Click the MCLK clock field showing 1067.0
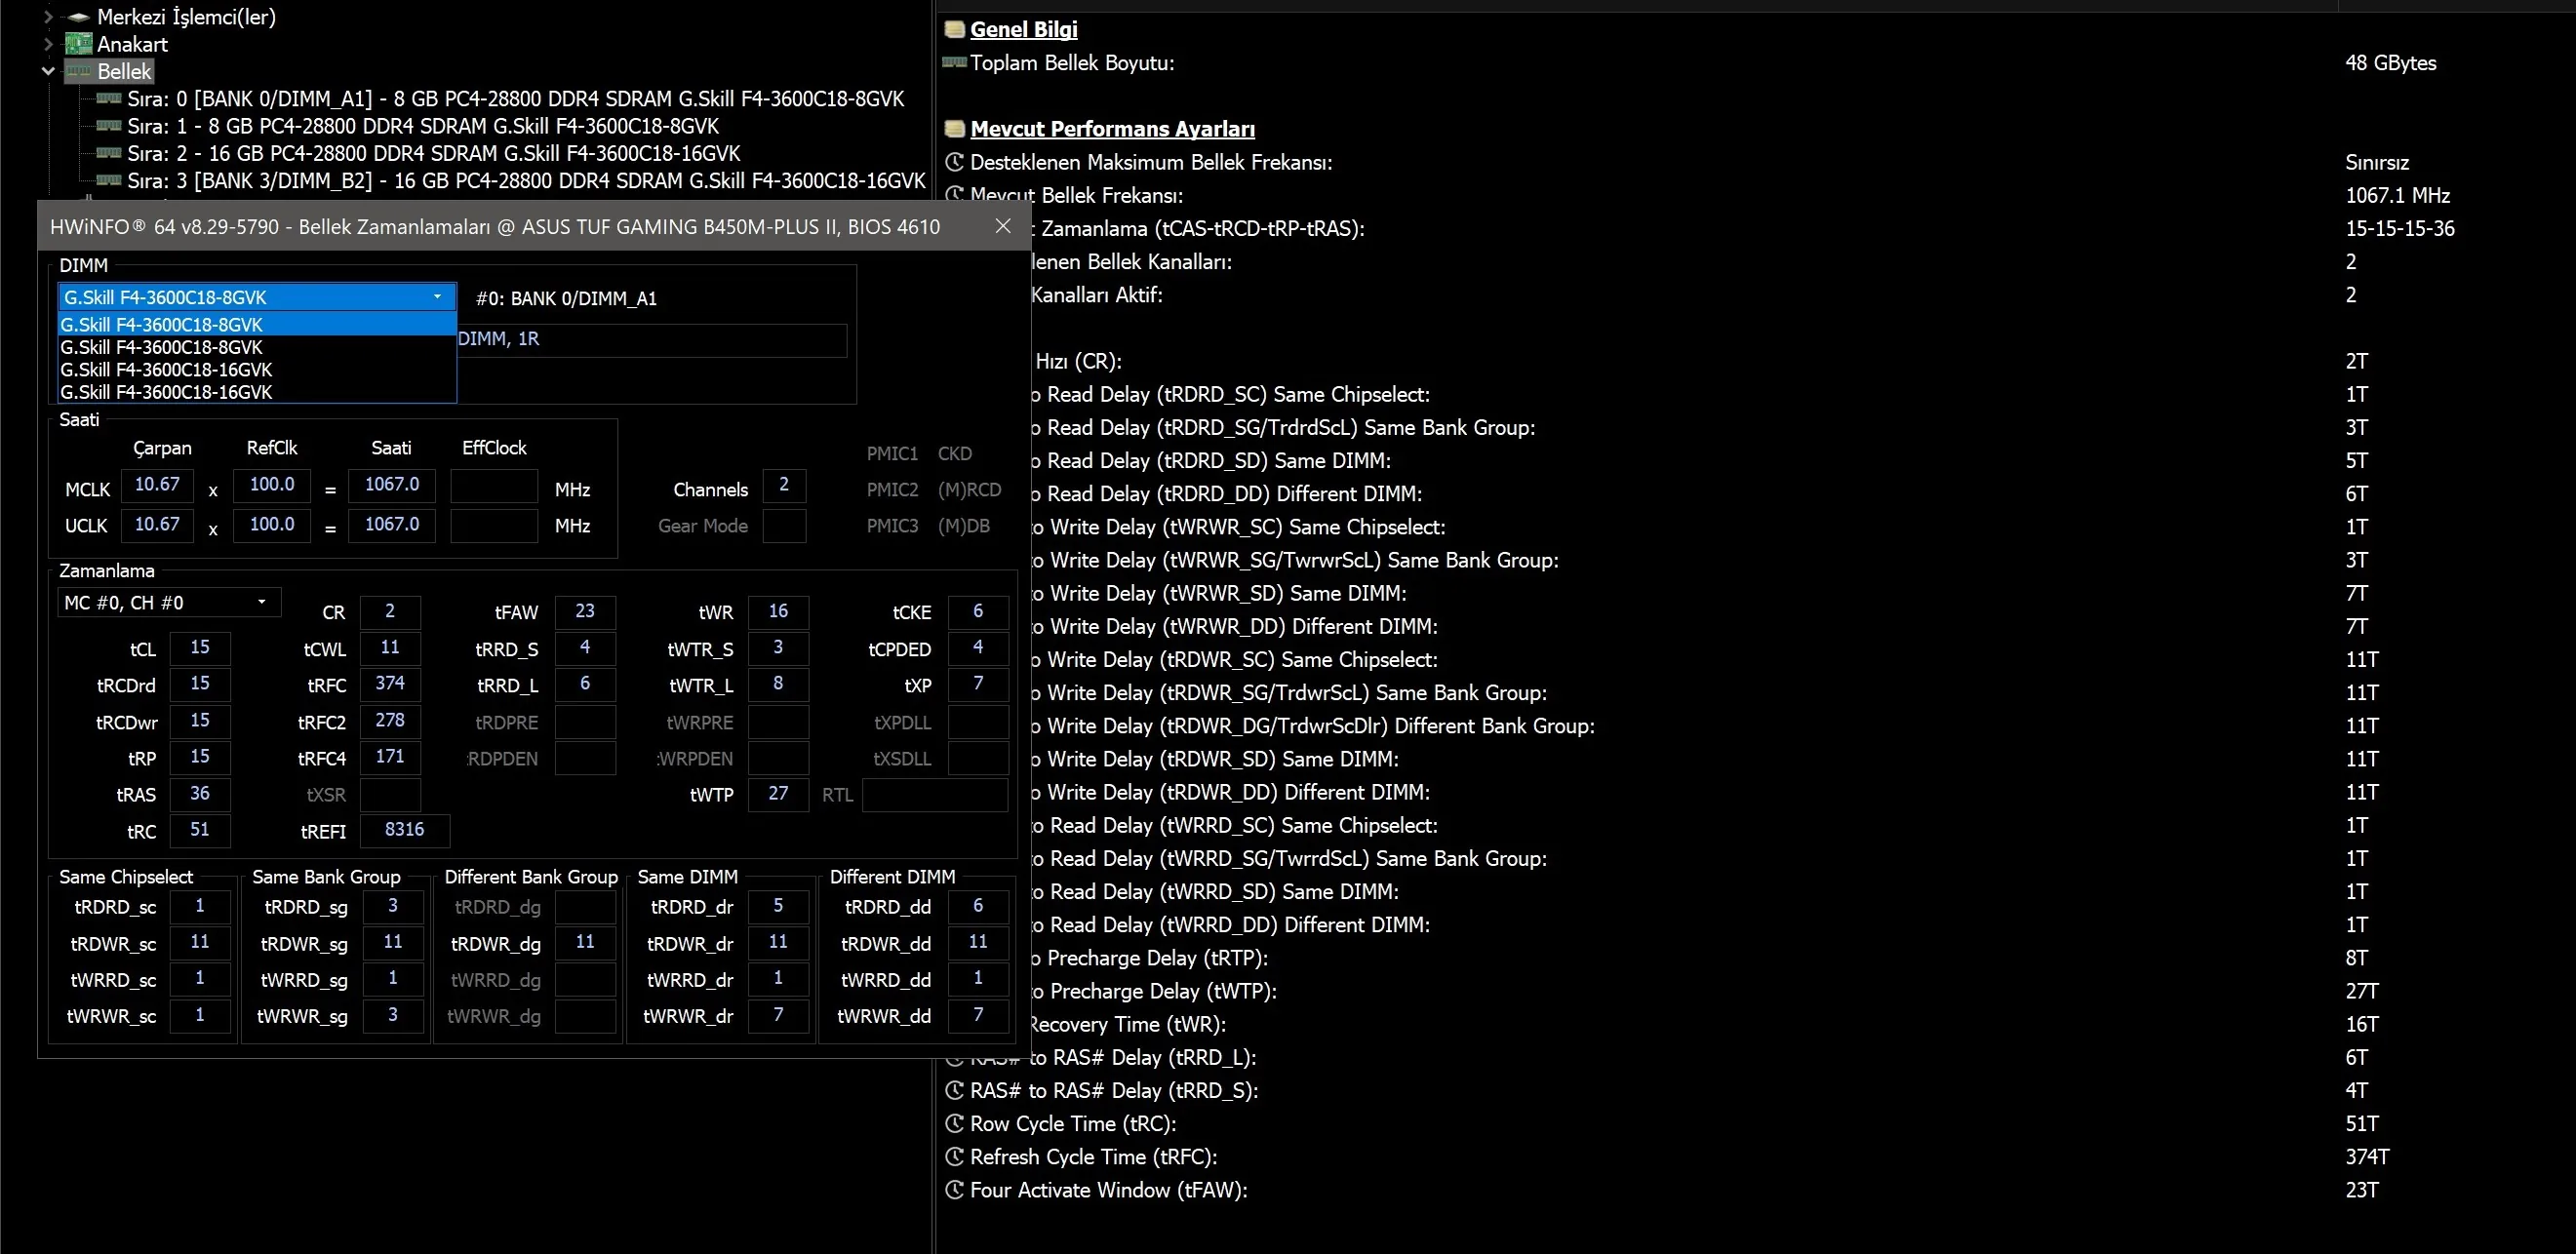 click(x=392, y=485)
